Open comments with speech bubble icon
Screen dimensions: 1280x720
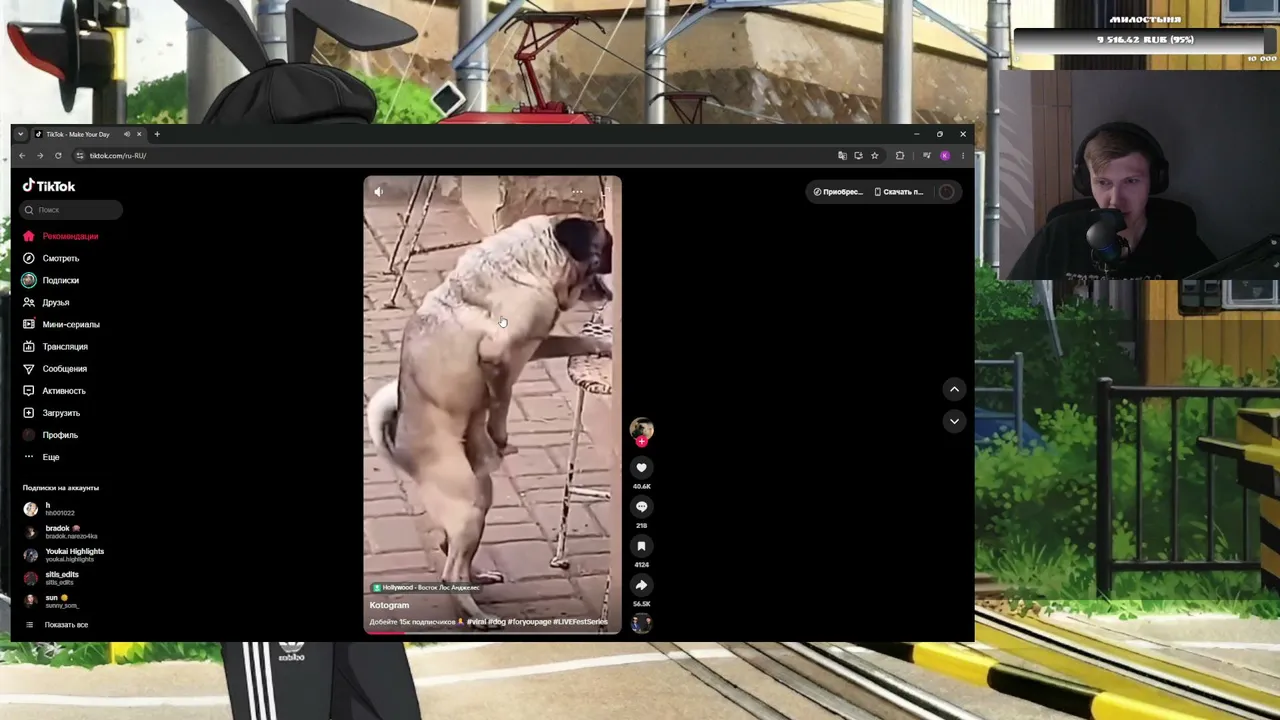point(642,506)
